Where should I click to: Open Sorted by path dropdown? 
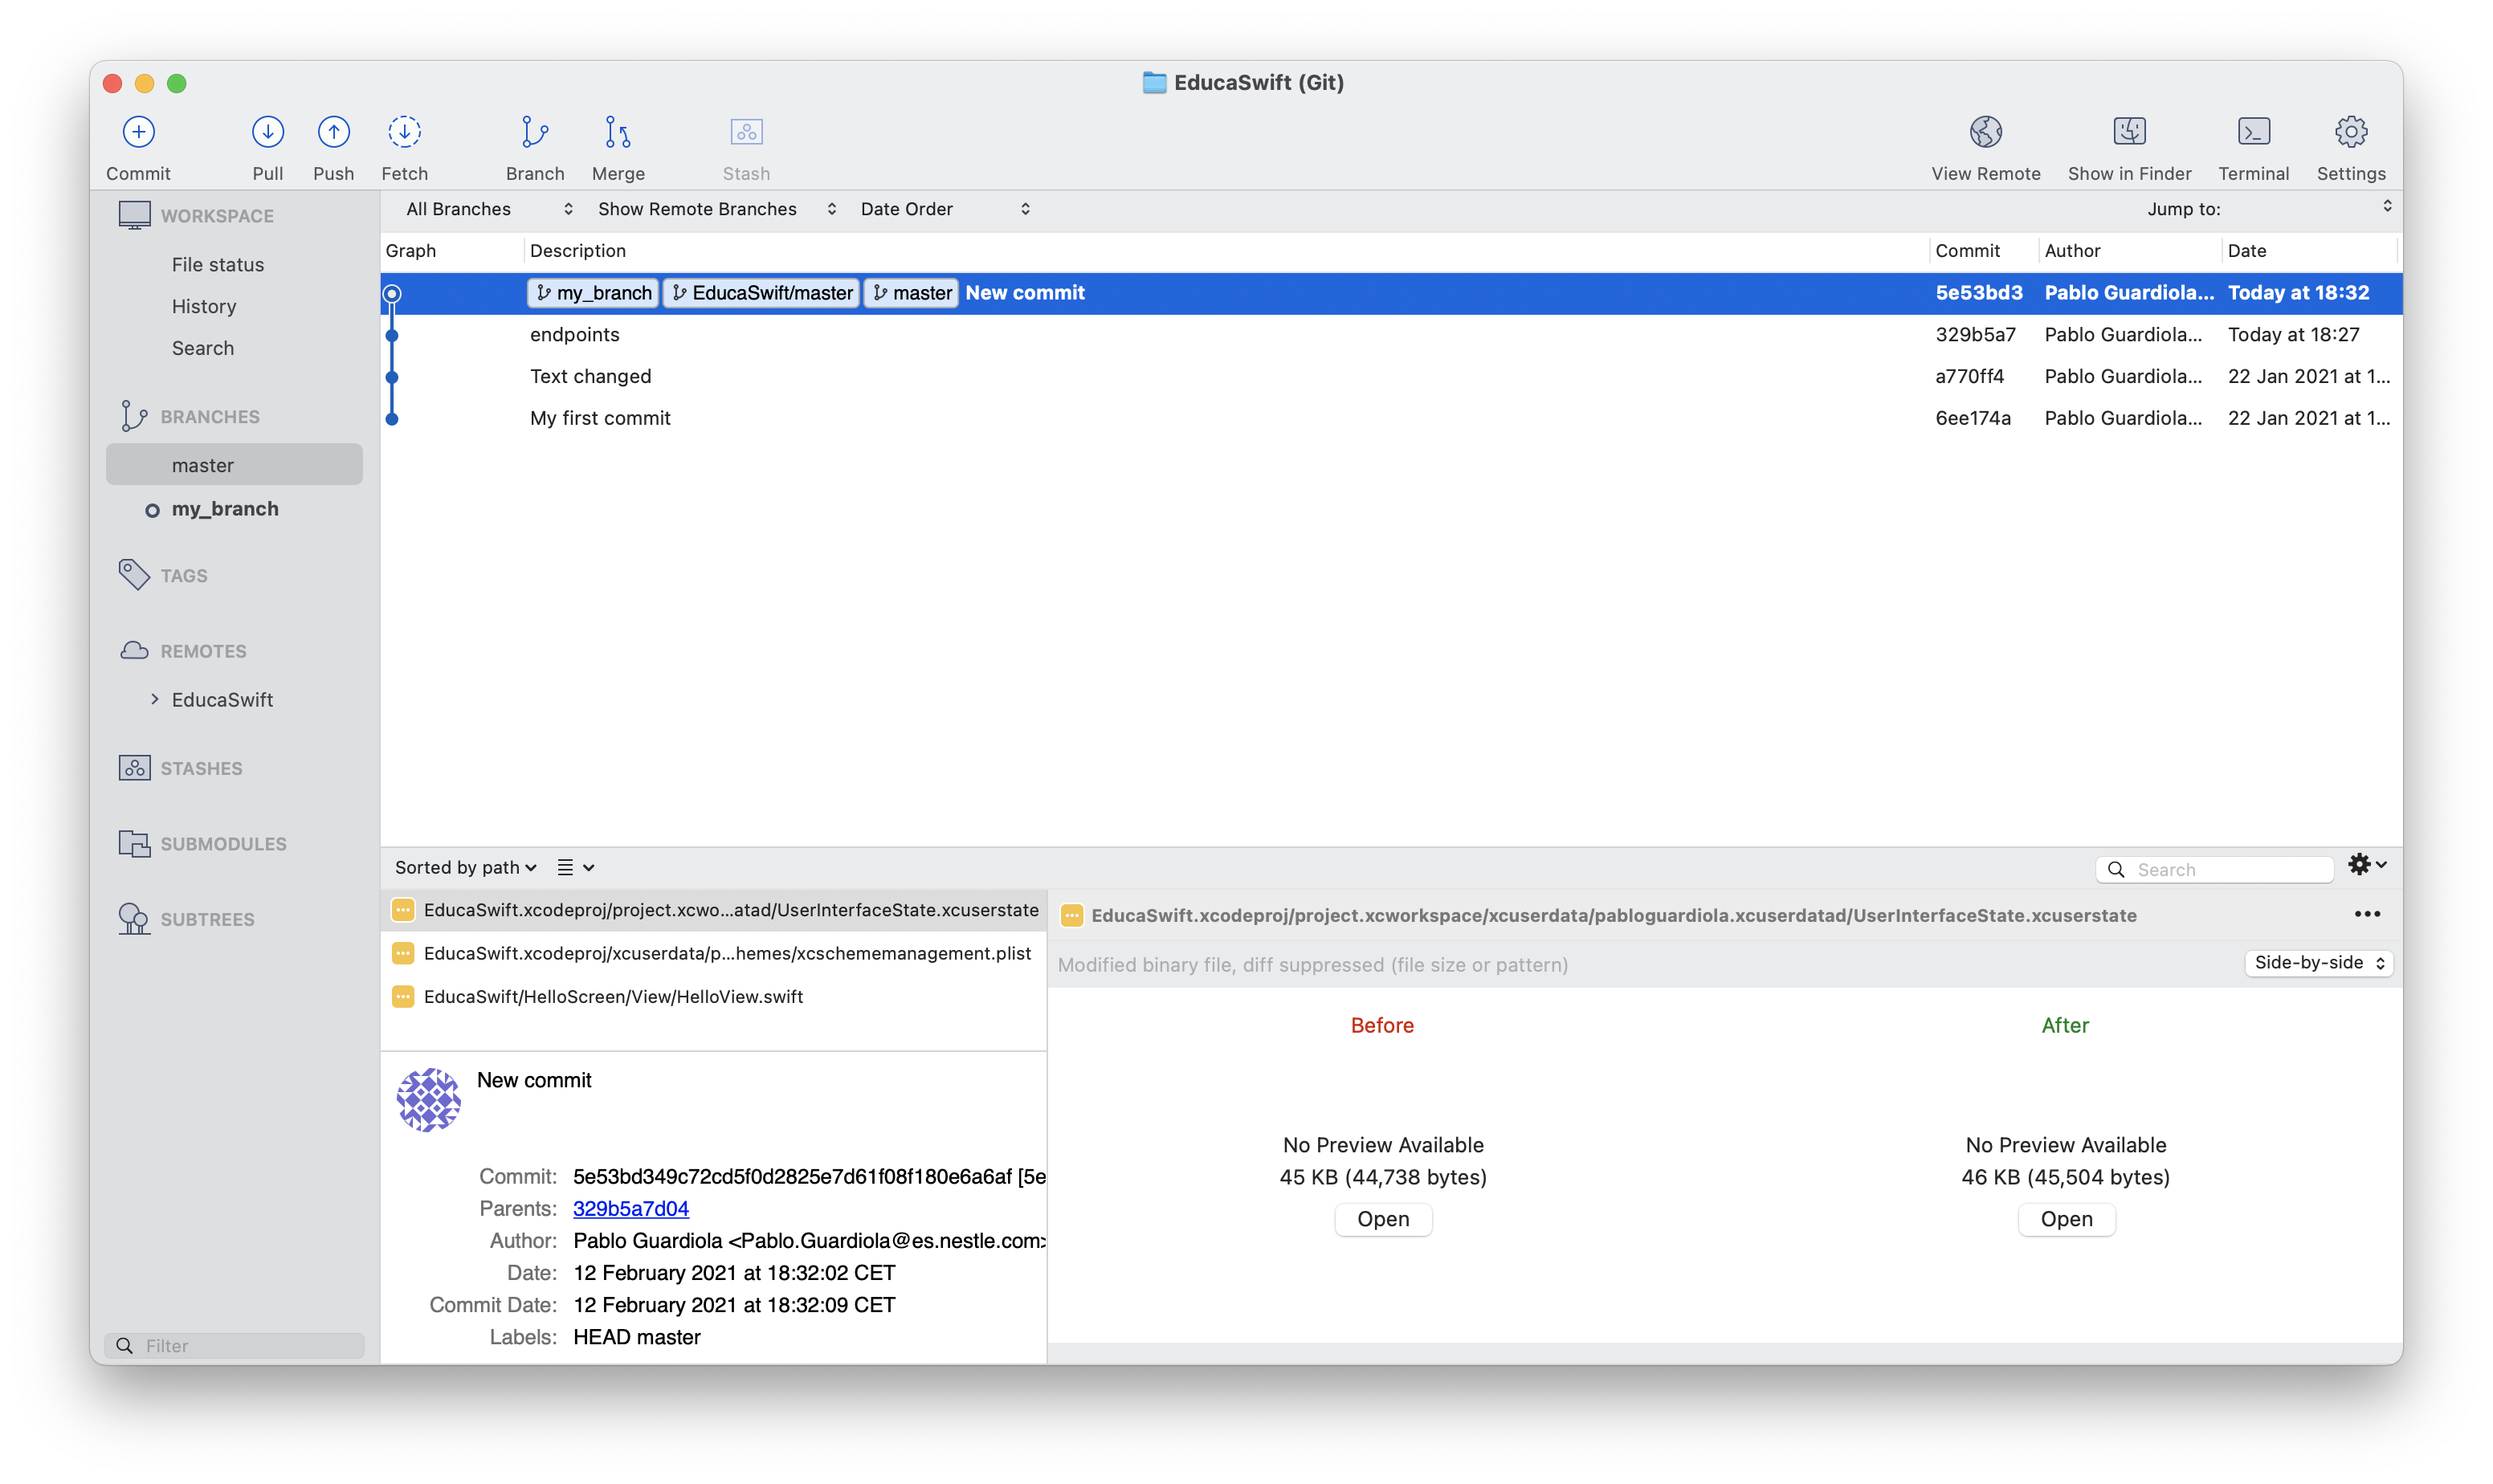tap(466, 868)
